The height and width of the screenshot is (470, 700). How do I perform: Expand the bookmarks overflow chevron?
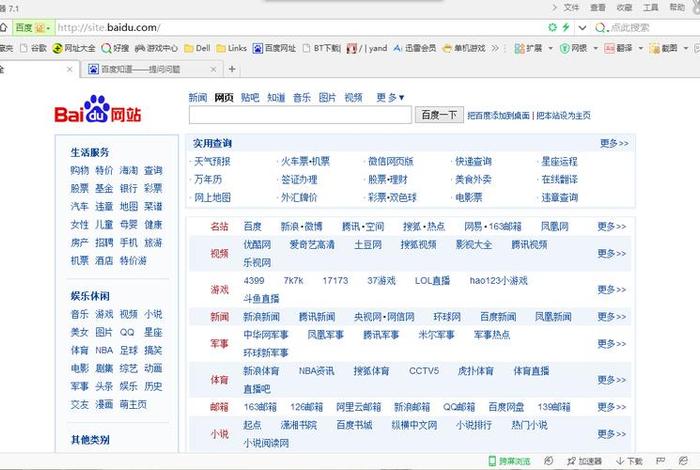point(495,48)
